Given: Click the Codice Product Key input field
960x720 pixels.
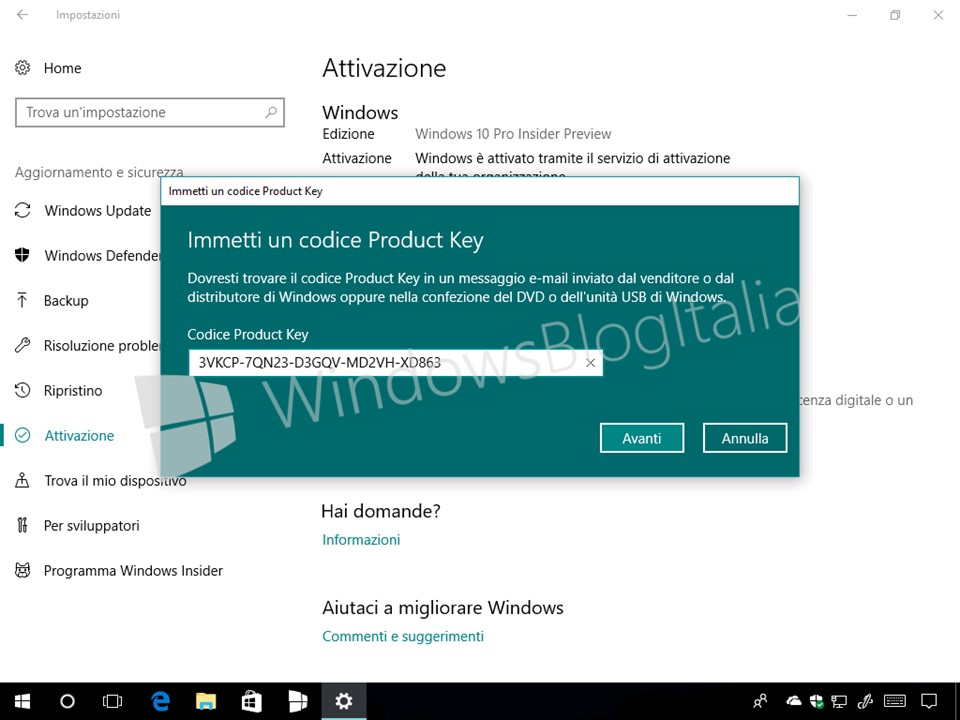Looking at the screenshot, I should pos(396,363).
